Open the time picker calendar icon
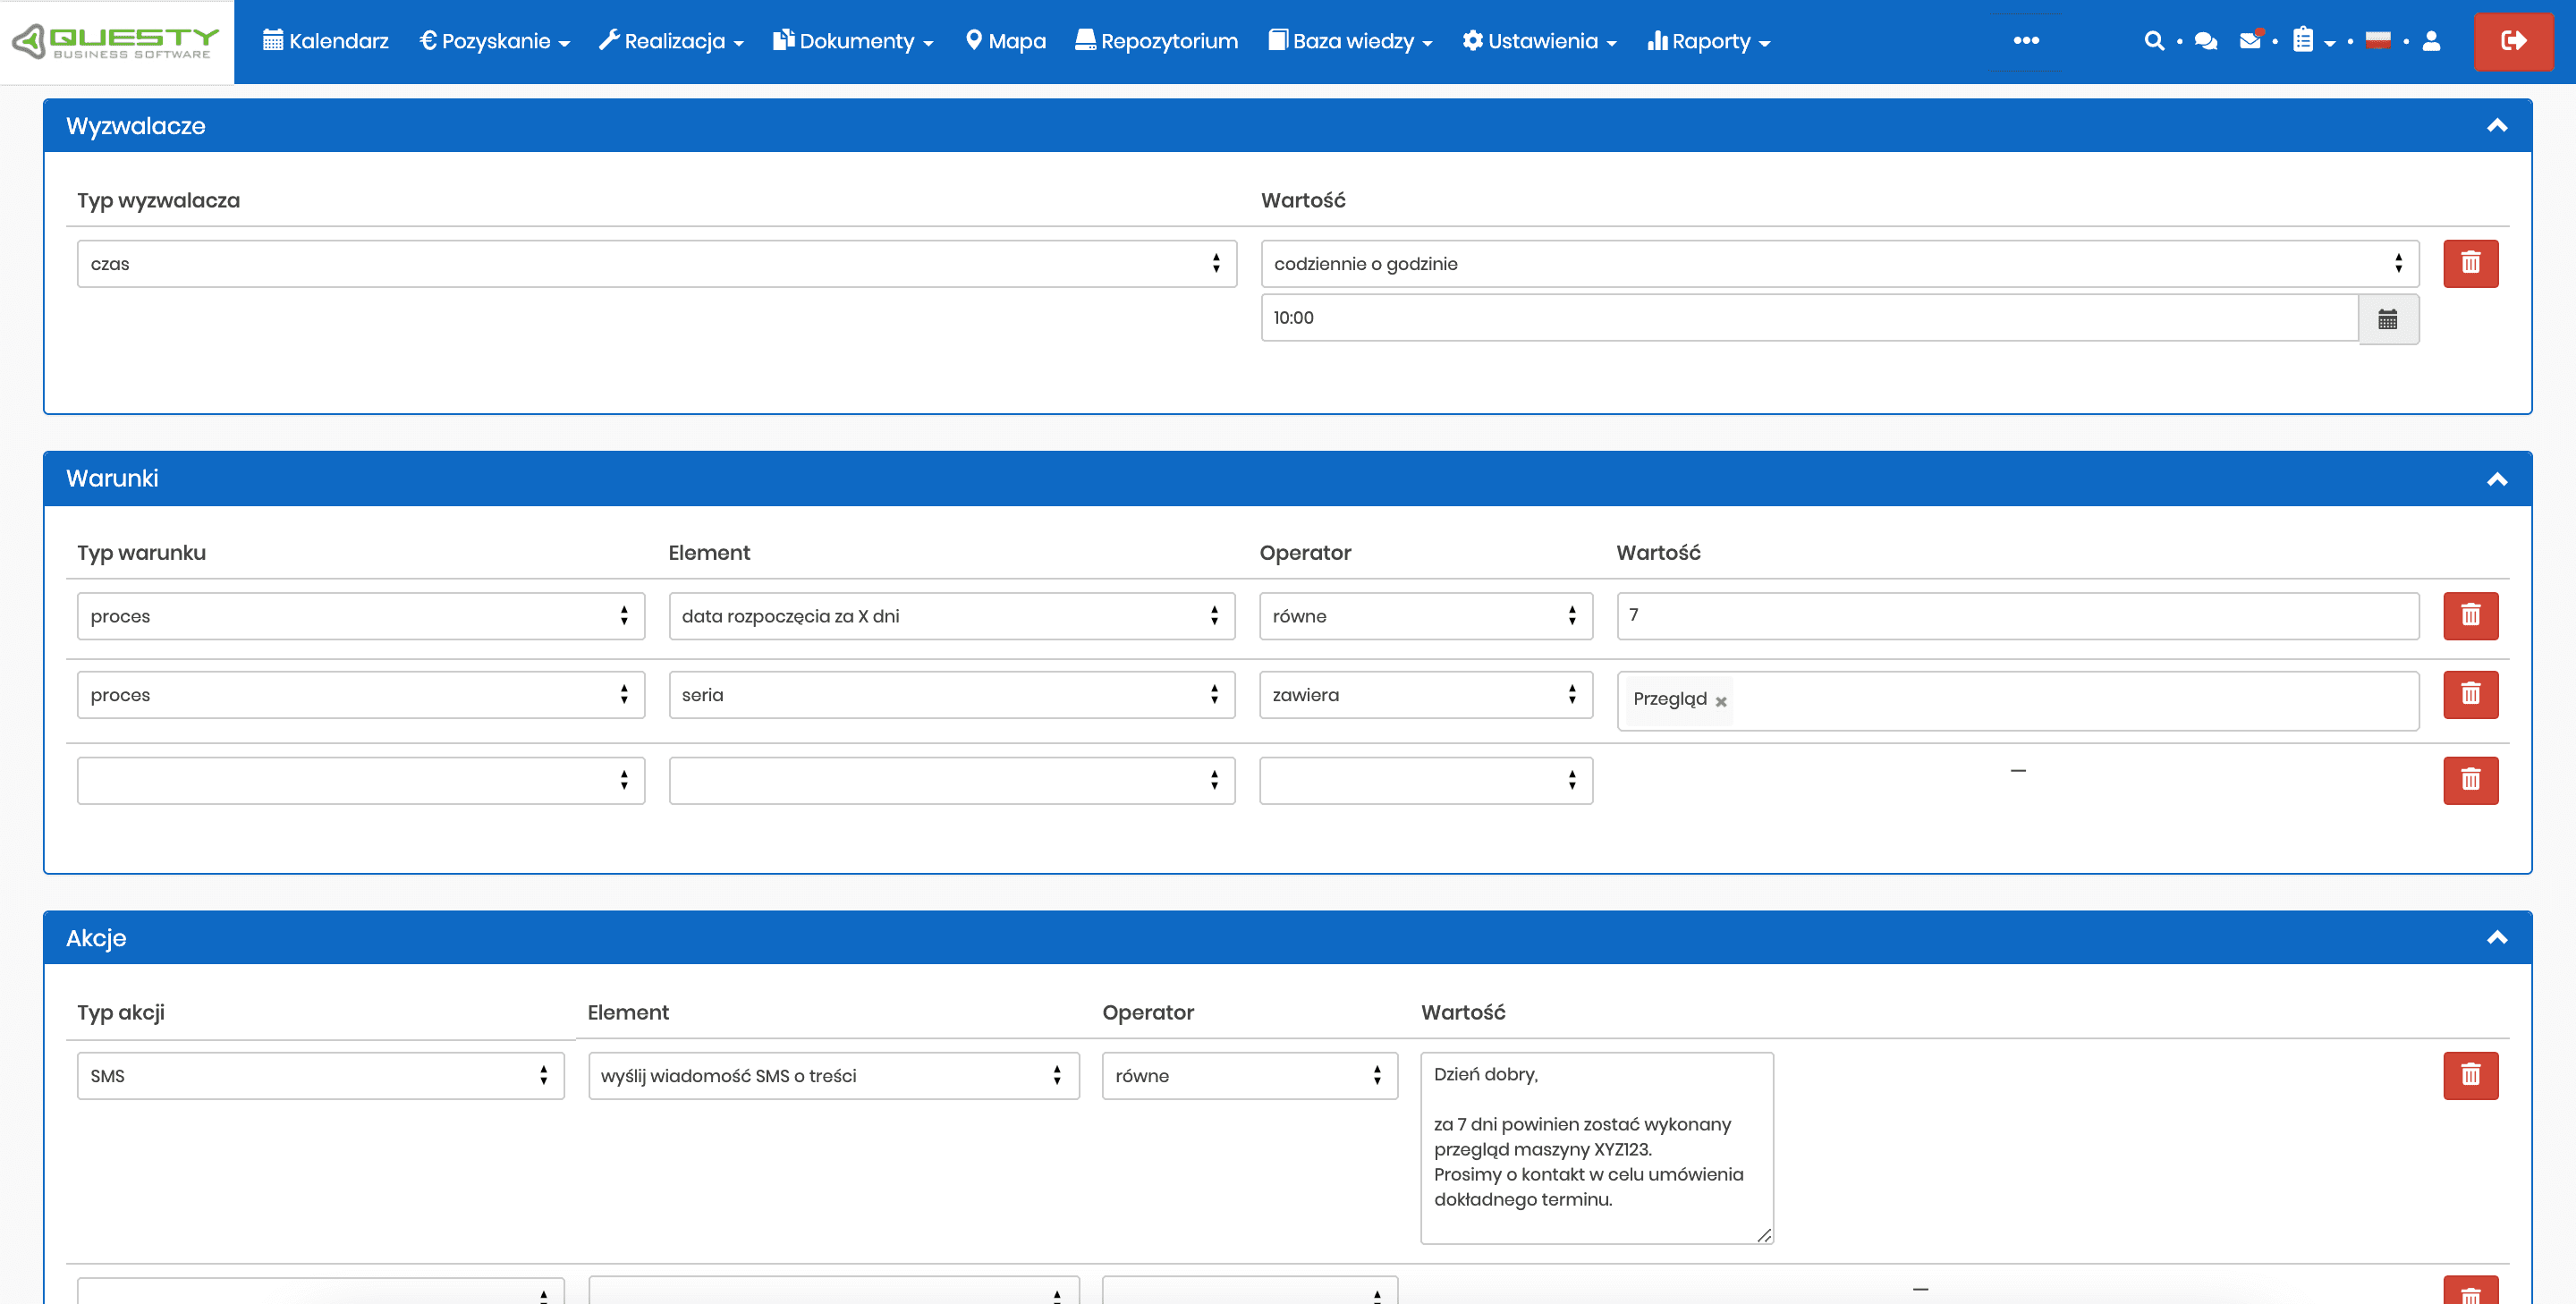2576x1304 pixels. [2388, 320]
